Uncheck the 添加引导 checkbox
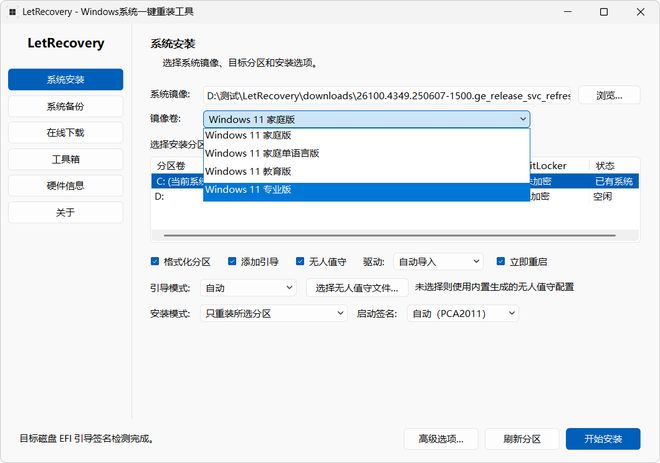 click(x=232, y=261)
